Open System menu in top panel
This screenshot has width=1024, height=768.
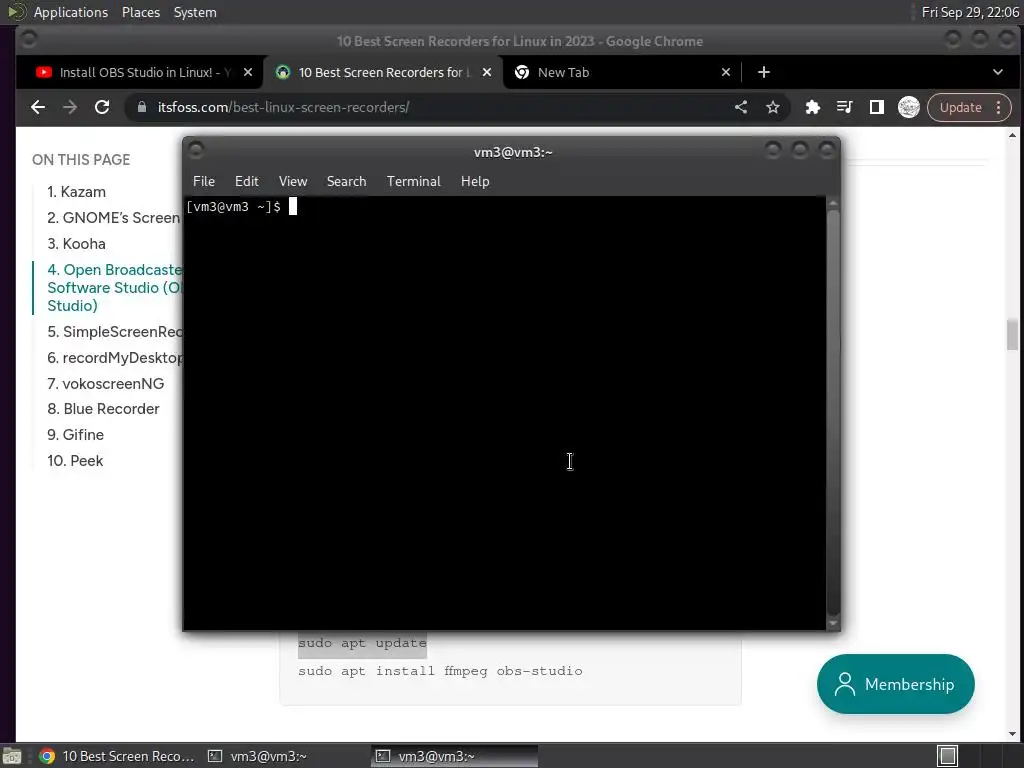click(x=195, y=12)
